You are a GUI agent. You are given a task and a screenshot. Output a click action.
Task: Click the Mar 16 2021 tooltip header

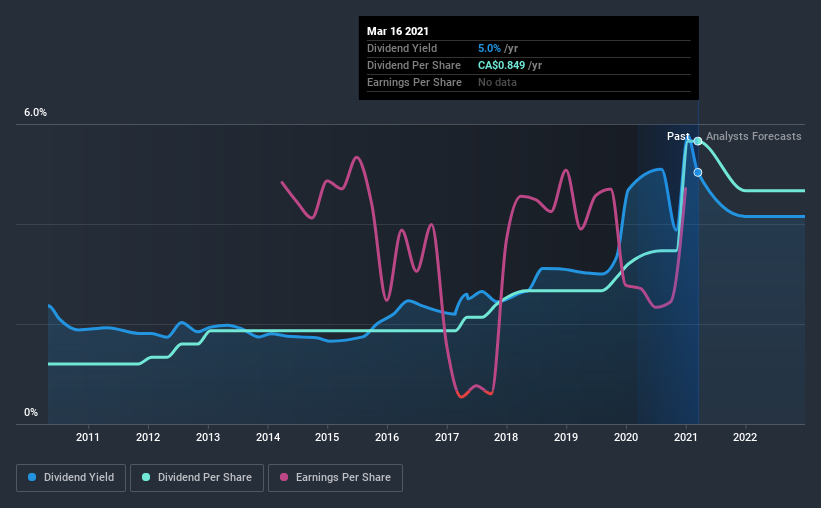coord(398,31)
